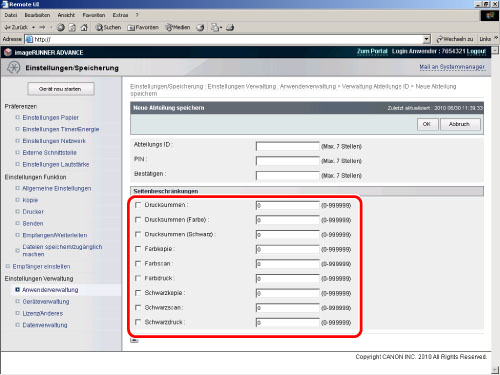Open the Mail an Systemmanager link

tap(452, 67)
